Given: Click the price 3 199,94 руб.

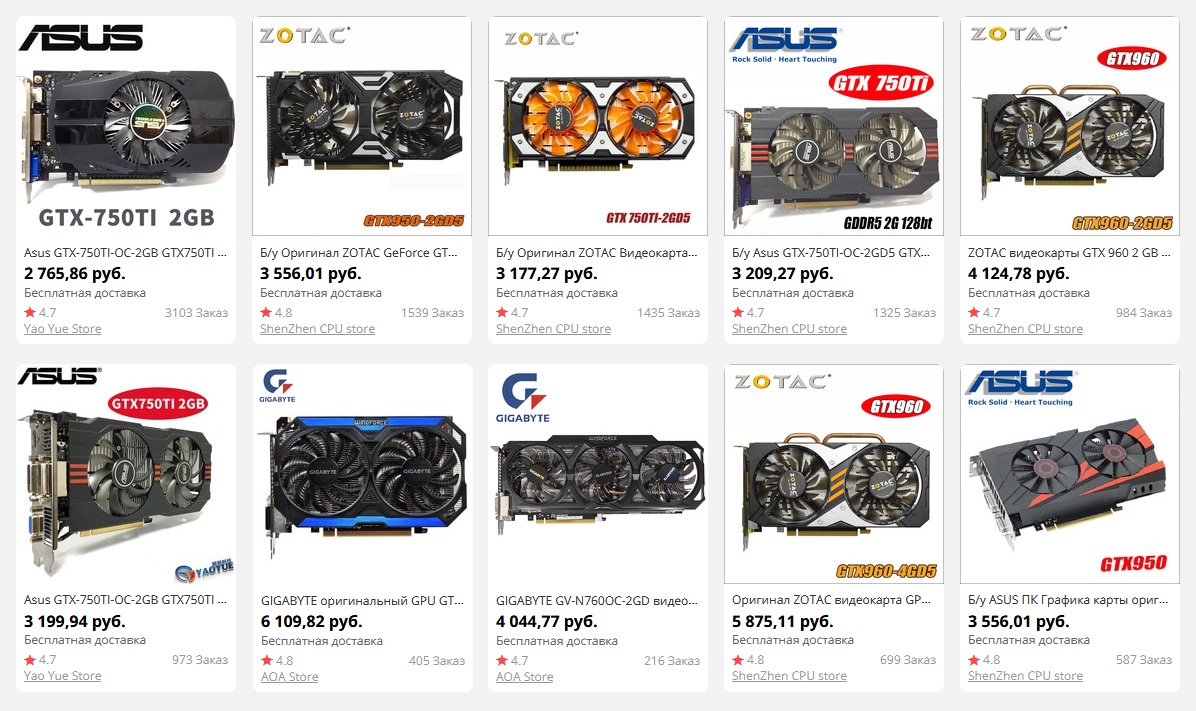Looking at the screenshot, I should (x=75, y=621).
